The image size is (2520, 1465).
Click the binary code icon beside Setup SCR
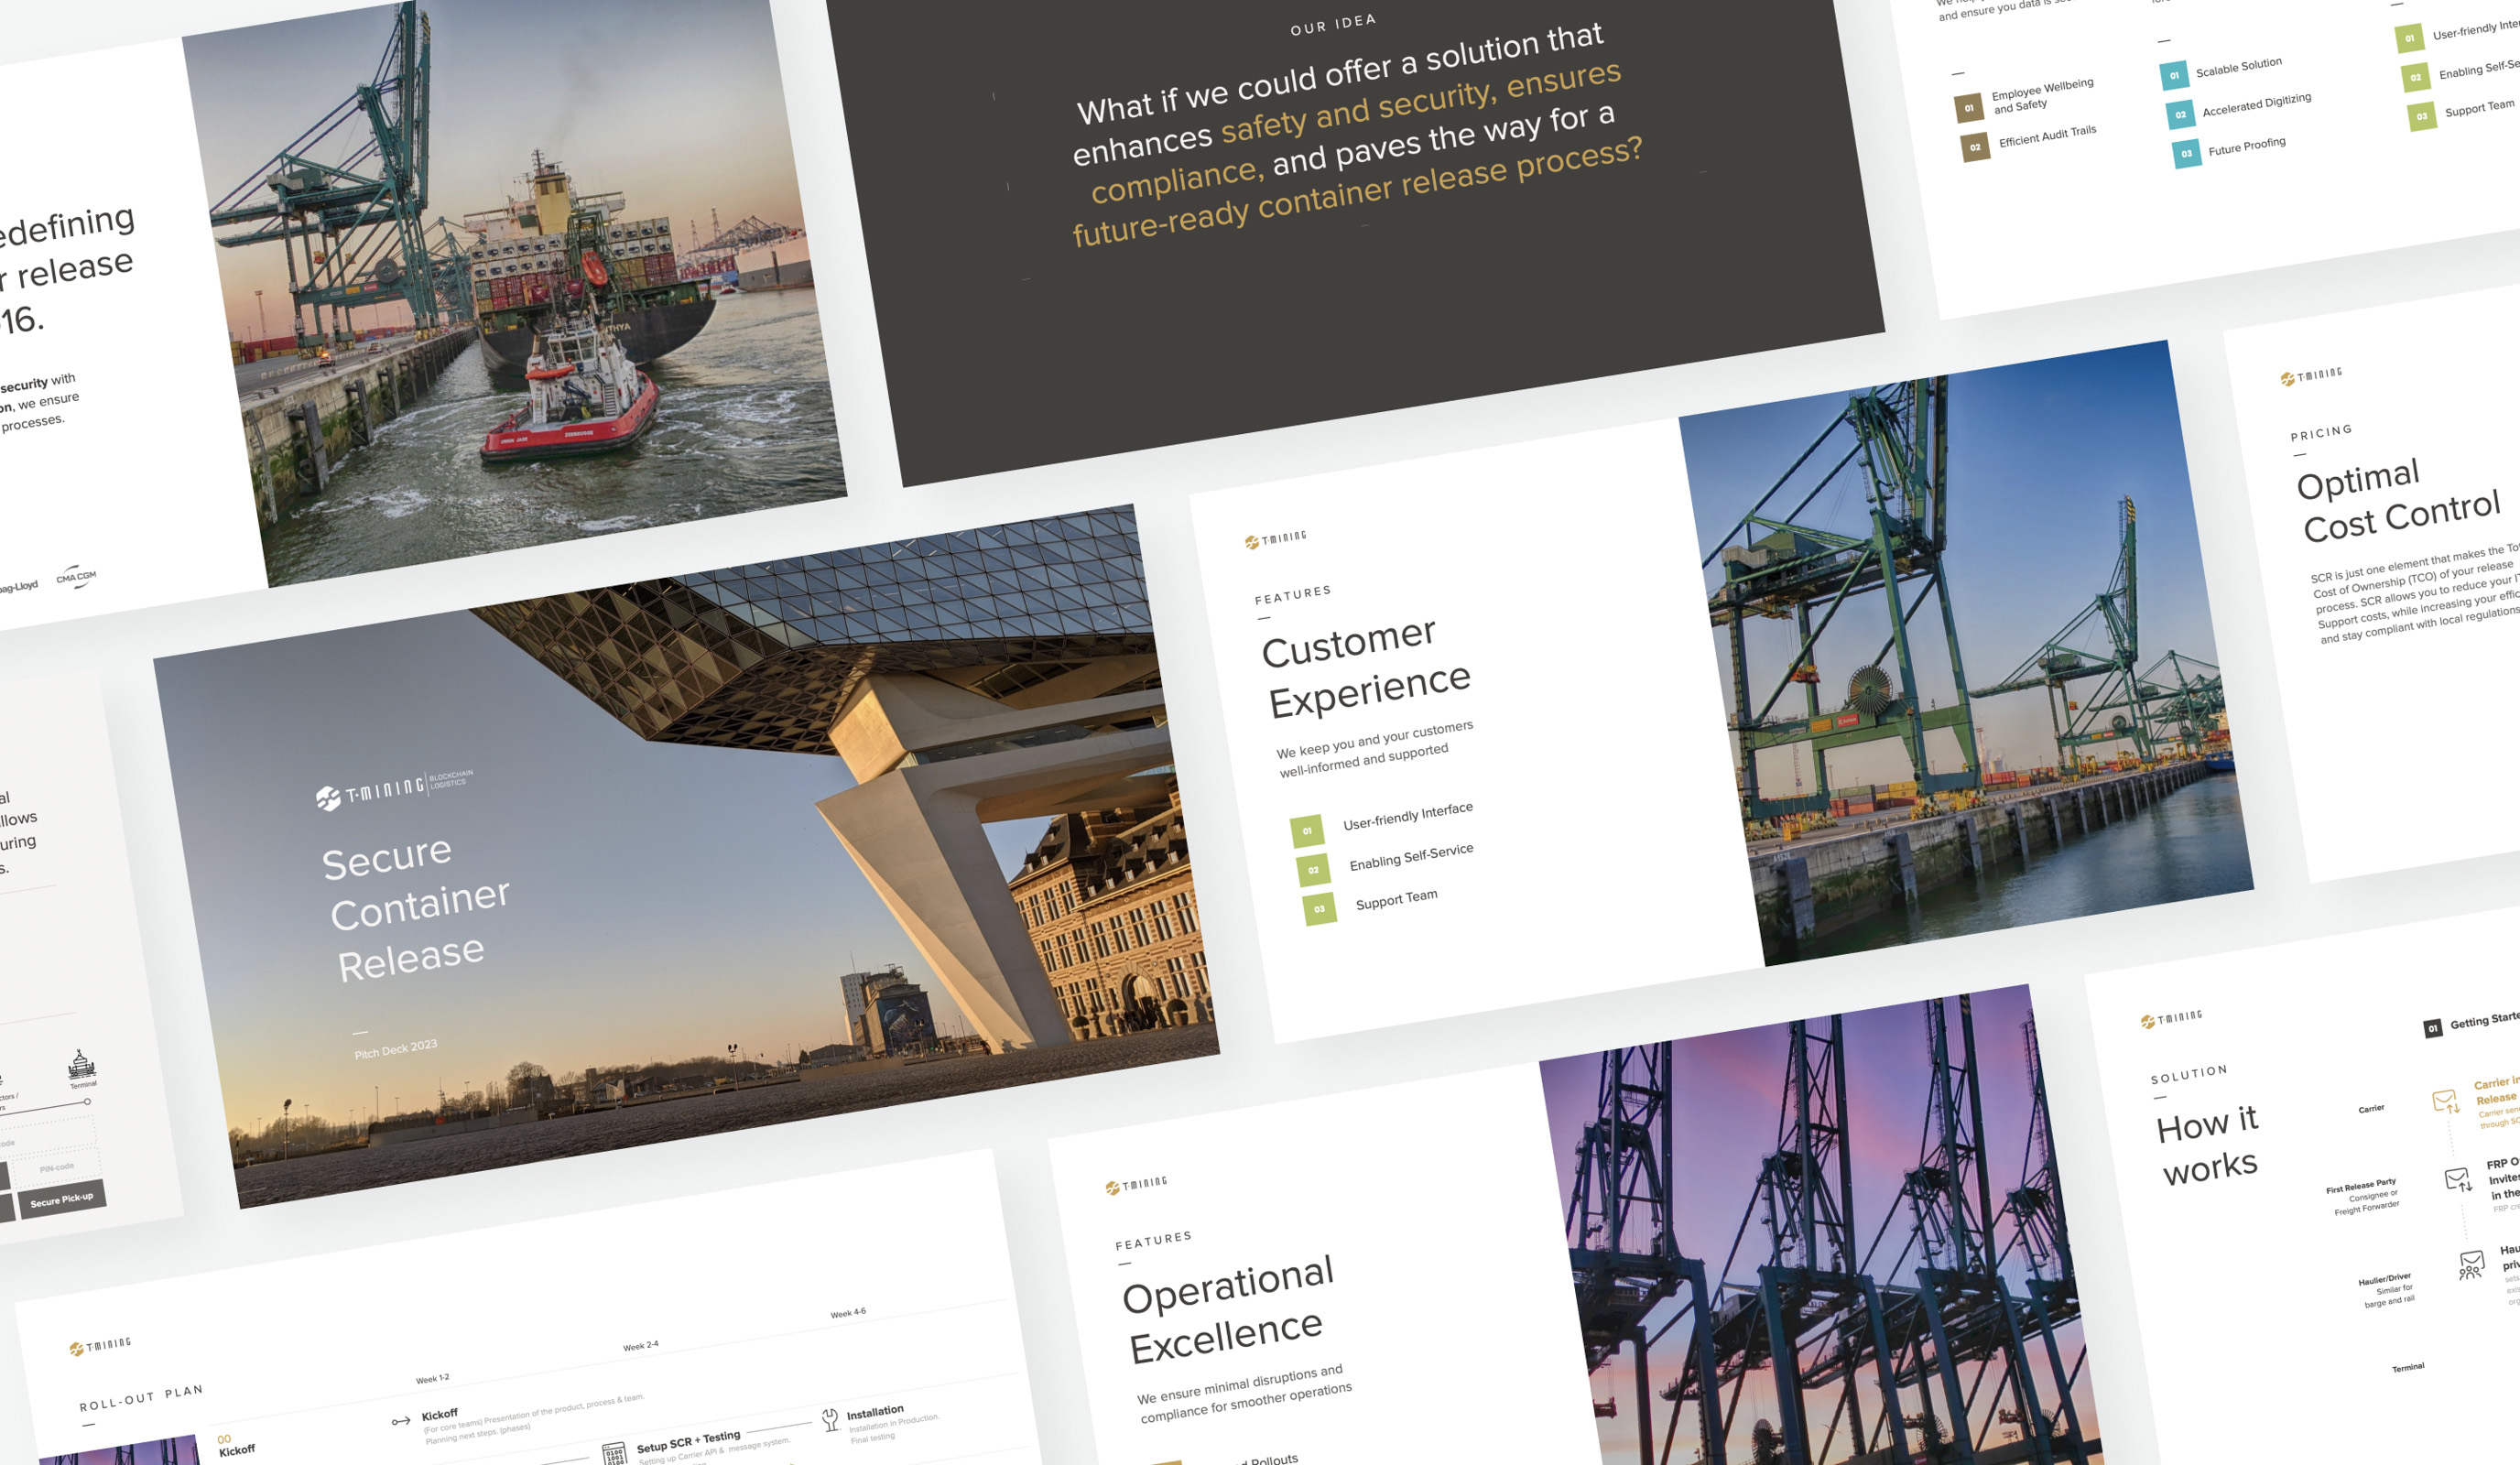tap(614, 1454)
